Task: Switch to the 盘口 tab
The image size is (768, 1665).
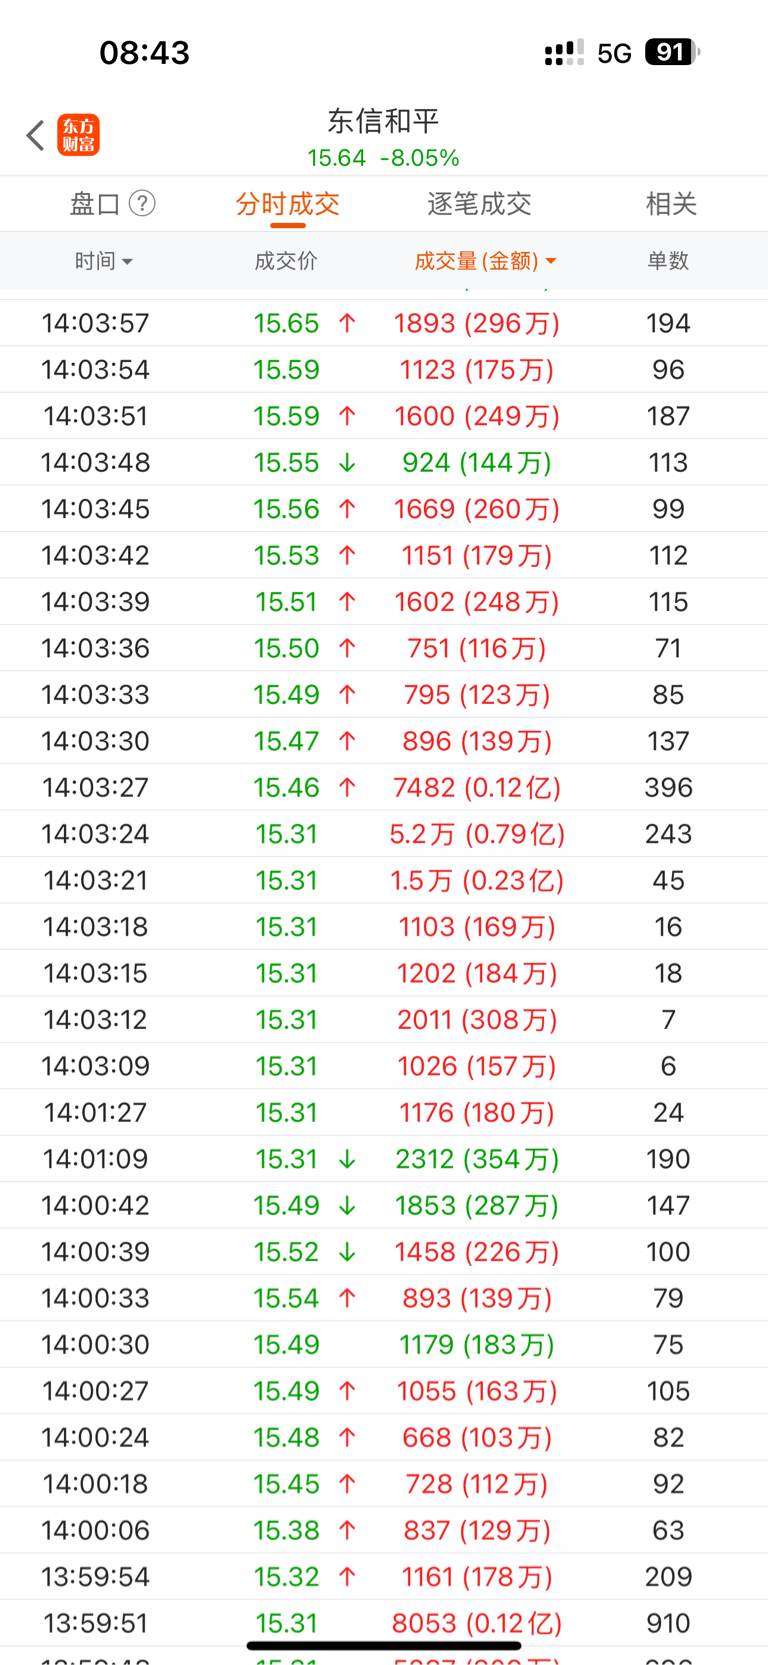Action: 95,204
